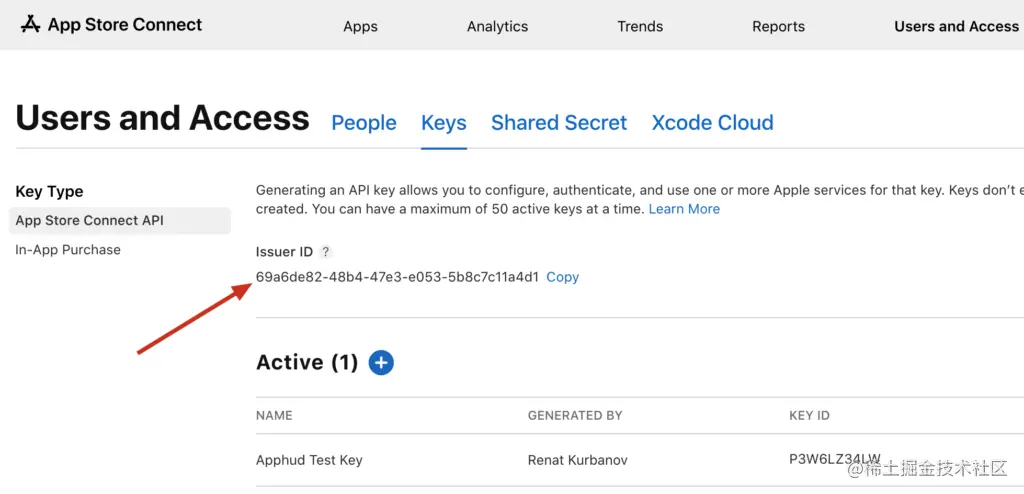Switch to the Keys tab
This screenshot has width=1024, height=494.
[444, 123]
